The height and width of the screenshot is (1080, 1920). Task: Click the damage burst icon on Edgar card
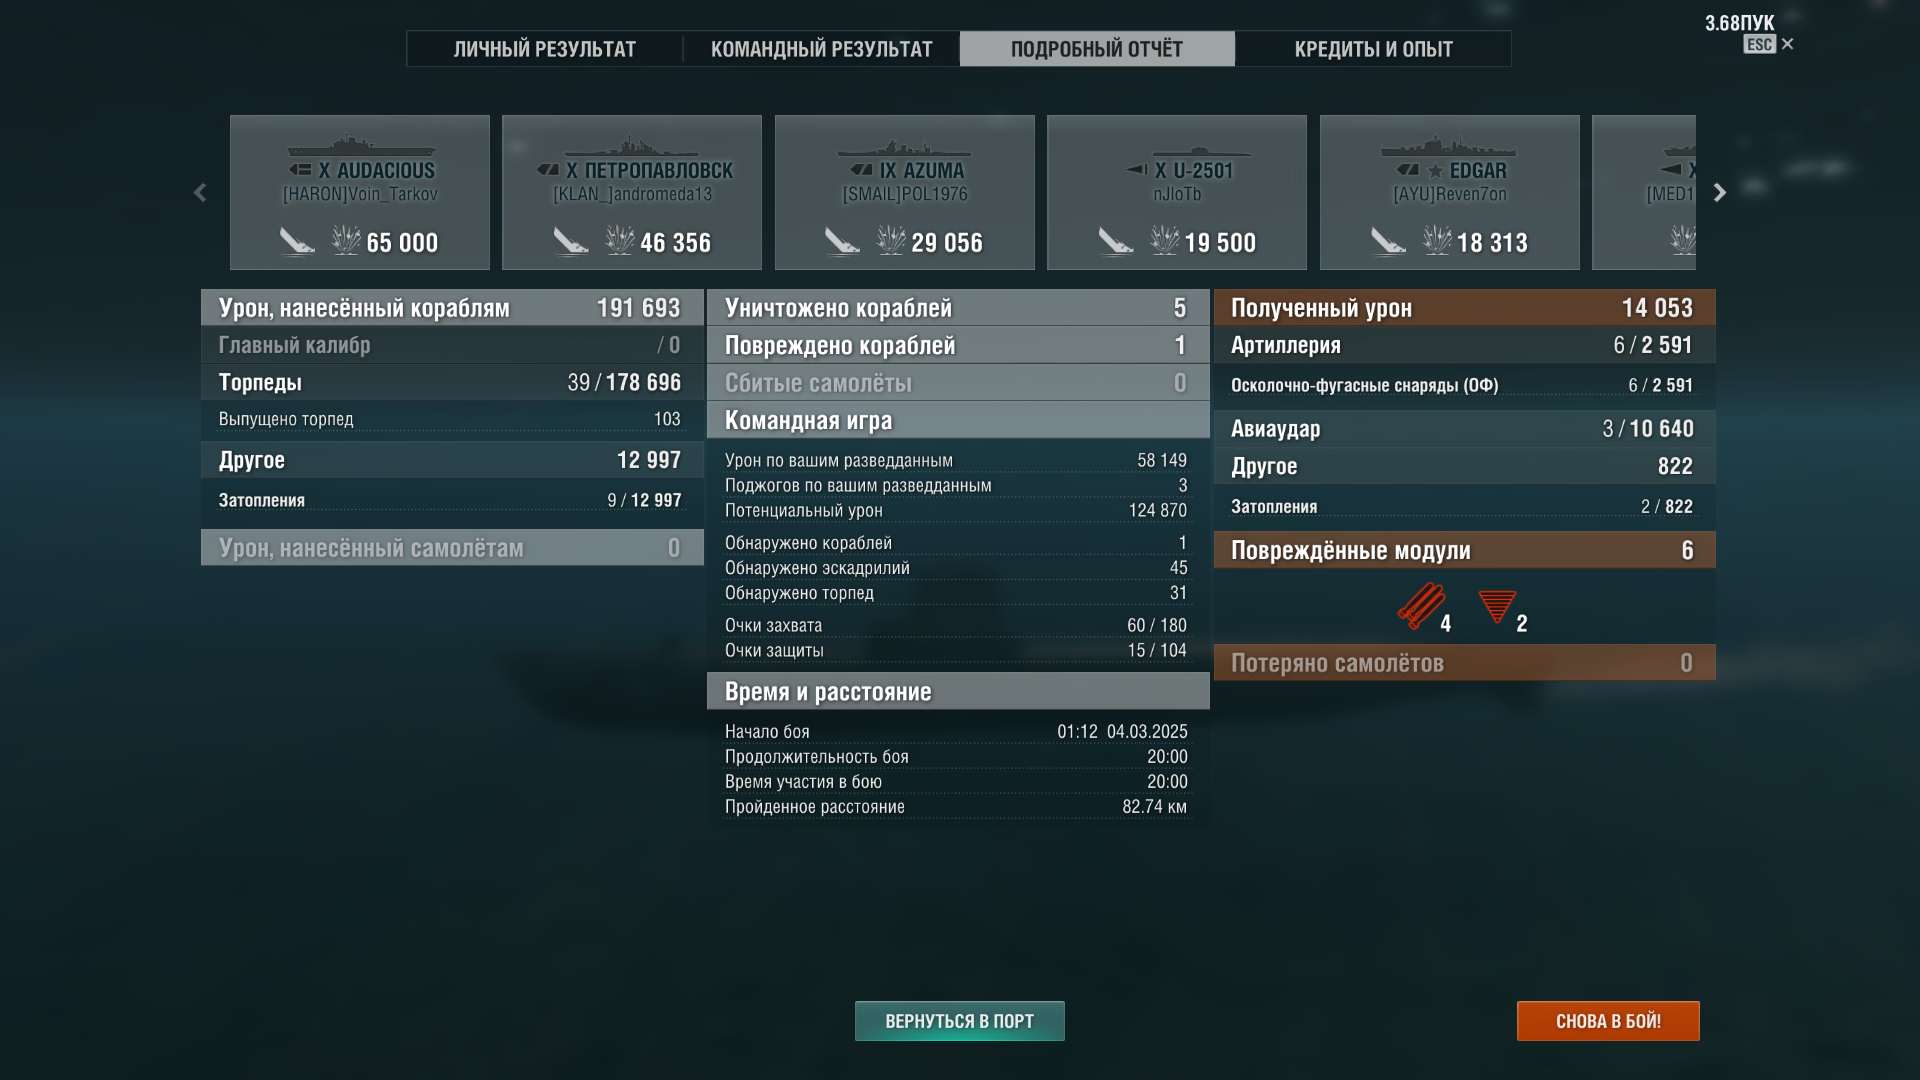point(1437,241)
